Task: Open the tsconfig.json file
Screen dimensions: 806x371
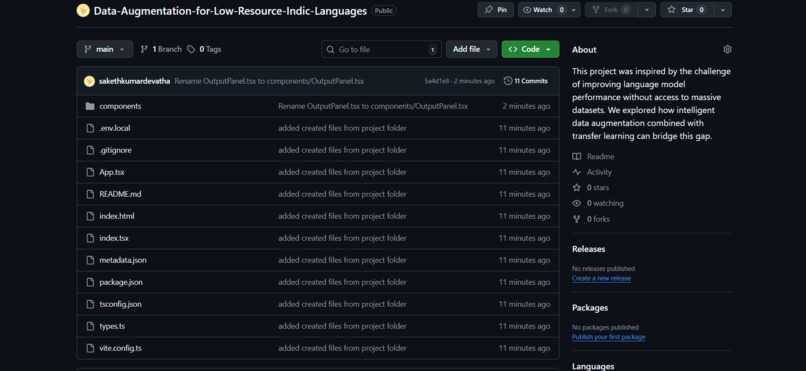Action: pyautogui.click(x=120, y=304)
